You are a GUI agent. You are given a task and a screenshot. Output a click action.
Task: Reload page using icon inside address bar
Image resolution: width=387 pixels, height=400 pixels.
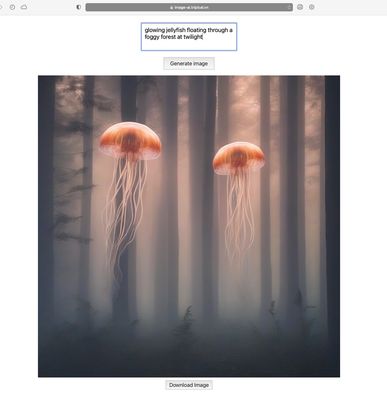(289, 7)
